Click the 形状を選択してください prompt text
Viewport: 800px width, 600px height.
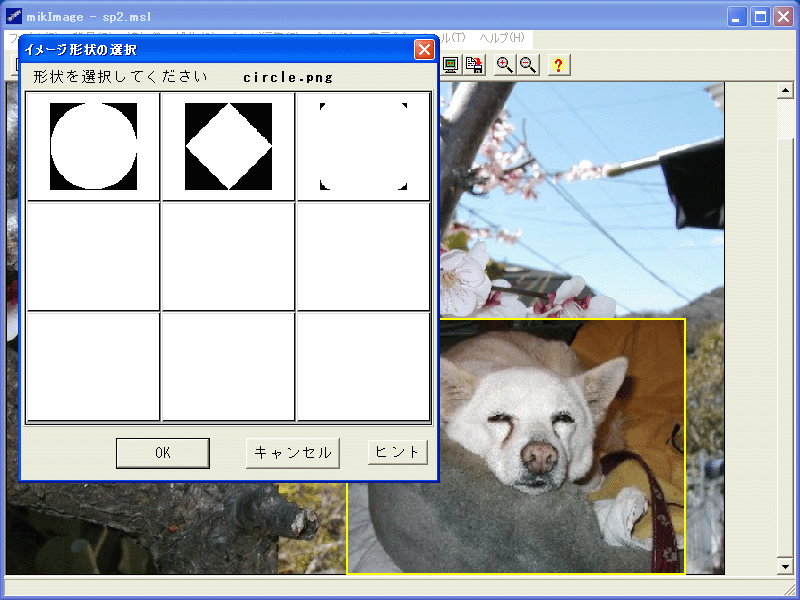click(120, 77)
